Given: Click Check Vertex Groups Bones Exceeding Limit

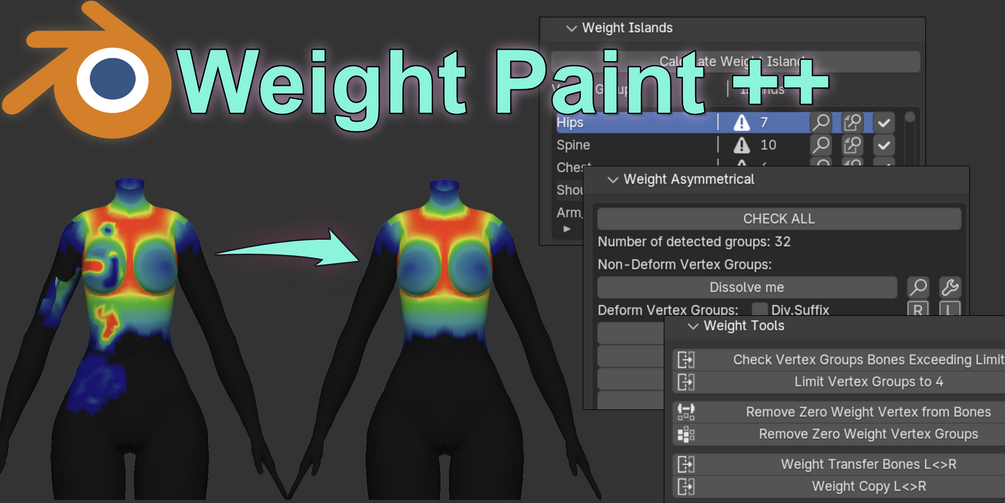Looking at the screenshot, I should tap(840, 359).
